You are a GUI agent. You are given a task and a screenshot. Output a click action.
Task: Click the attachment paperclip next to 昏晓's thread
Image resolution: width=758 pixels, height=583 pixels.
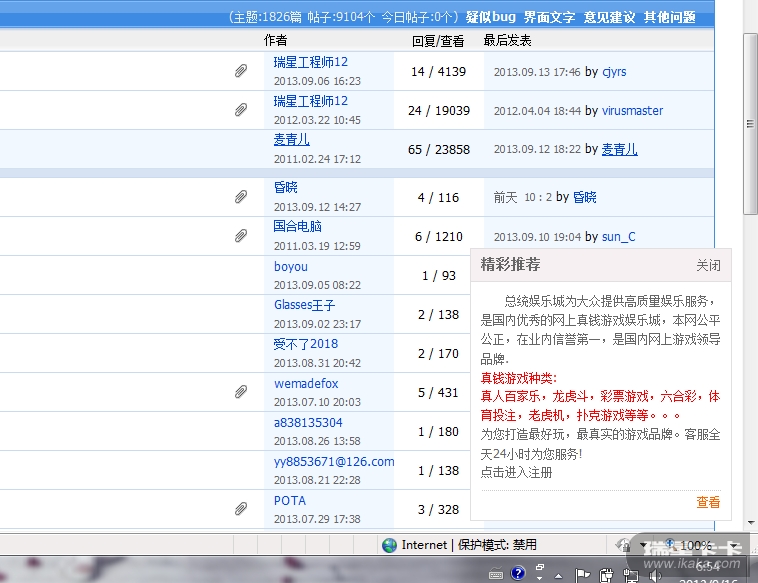[241, 197]
